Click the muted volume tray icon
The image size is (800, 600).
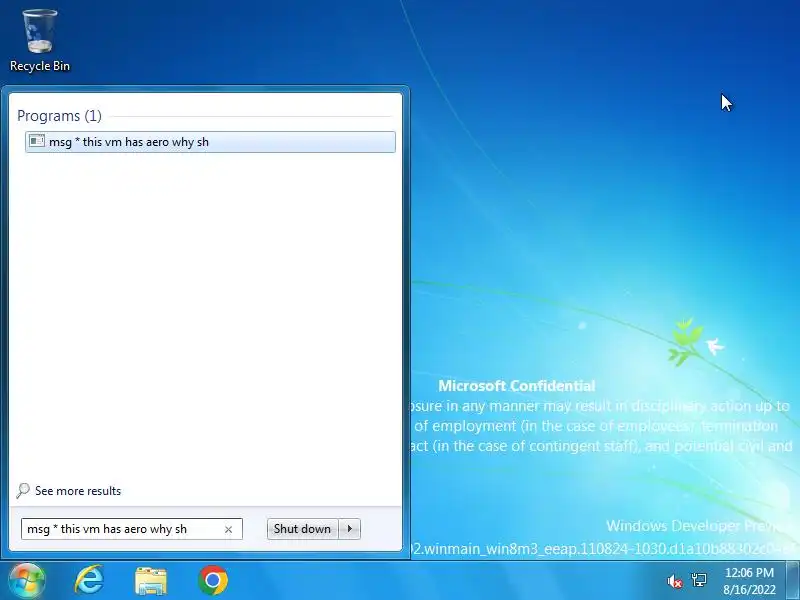(674, 581)
